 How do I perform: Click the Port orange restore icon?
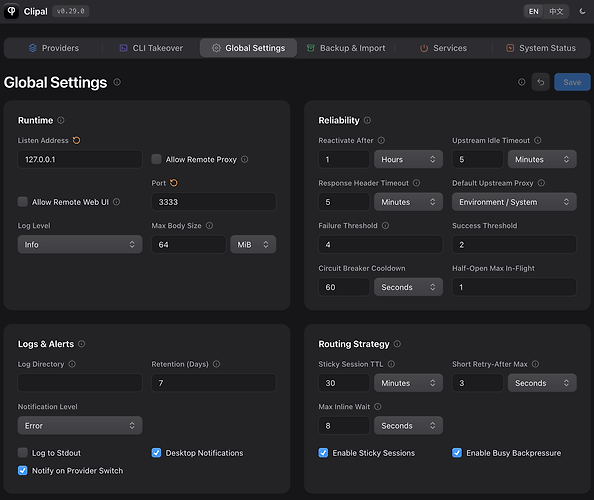[174, 183]
